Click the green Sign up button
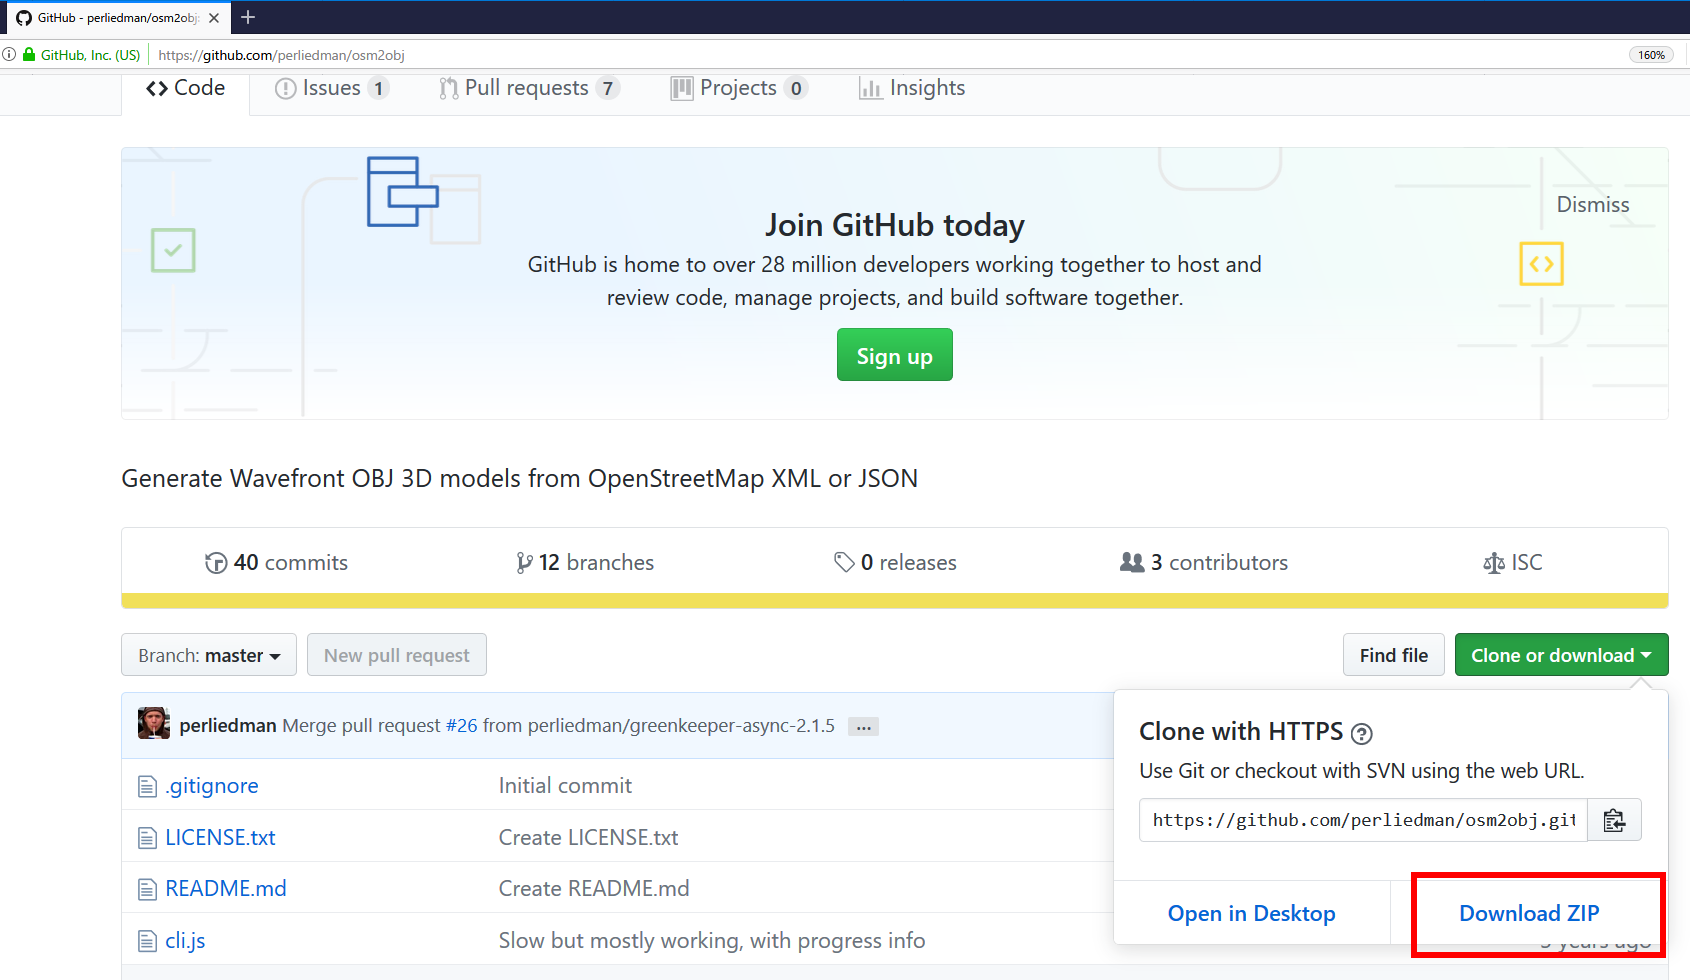Viewport: 1690px width, 980px height. (x=895, y=356)
